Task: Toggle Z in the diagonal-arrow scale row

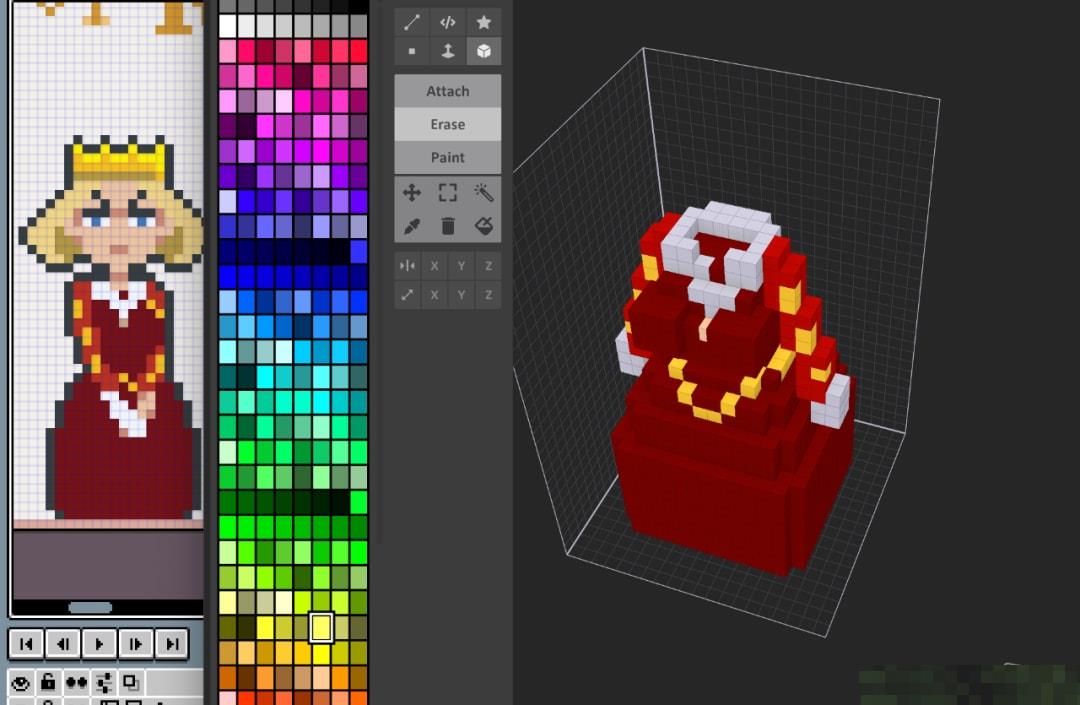Action: pyautogui.click(x=488, y=295)
